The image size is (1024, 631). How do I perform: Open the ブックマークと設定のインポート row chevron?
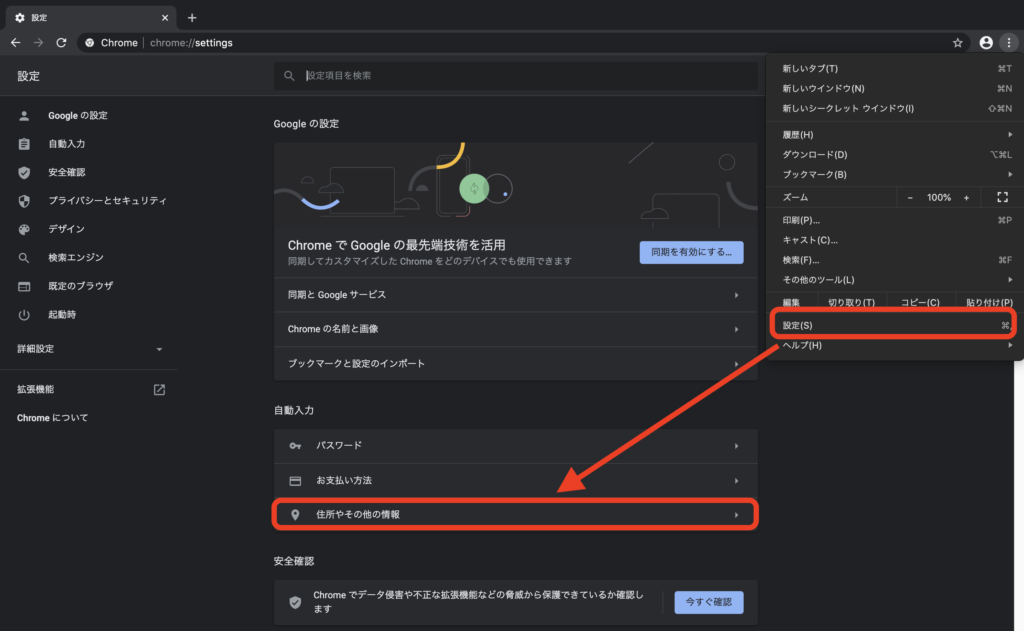tap(736, 364)
